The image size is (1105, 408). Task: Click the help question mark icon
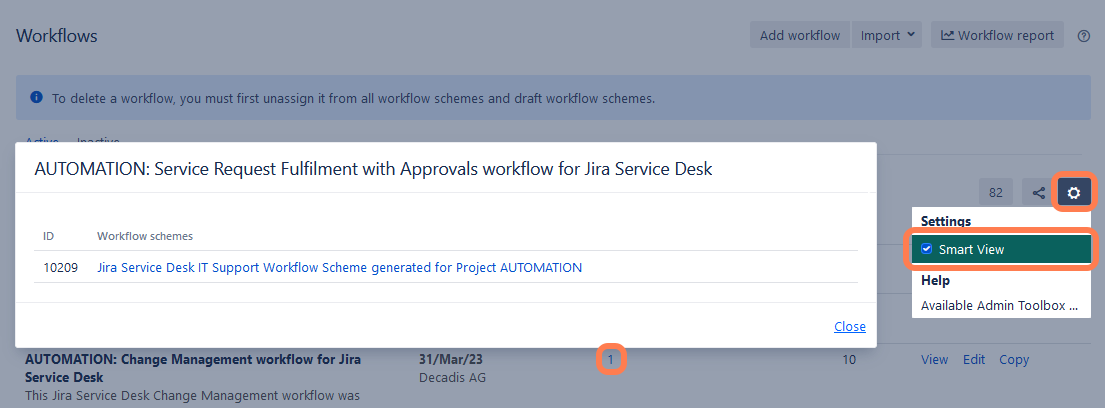1083,36
